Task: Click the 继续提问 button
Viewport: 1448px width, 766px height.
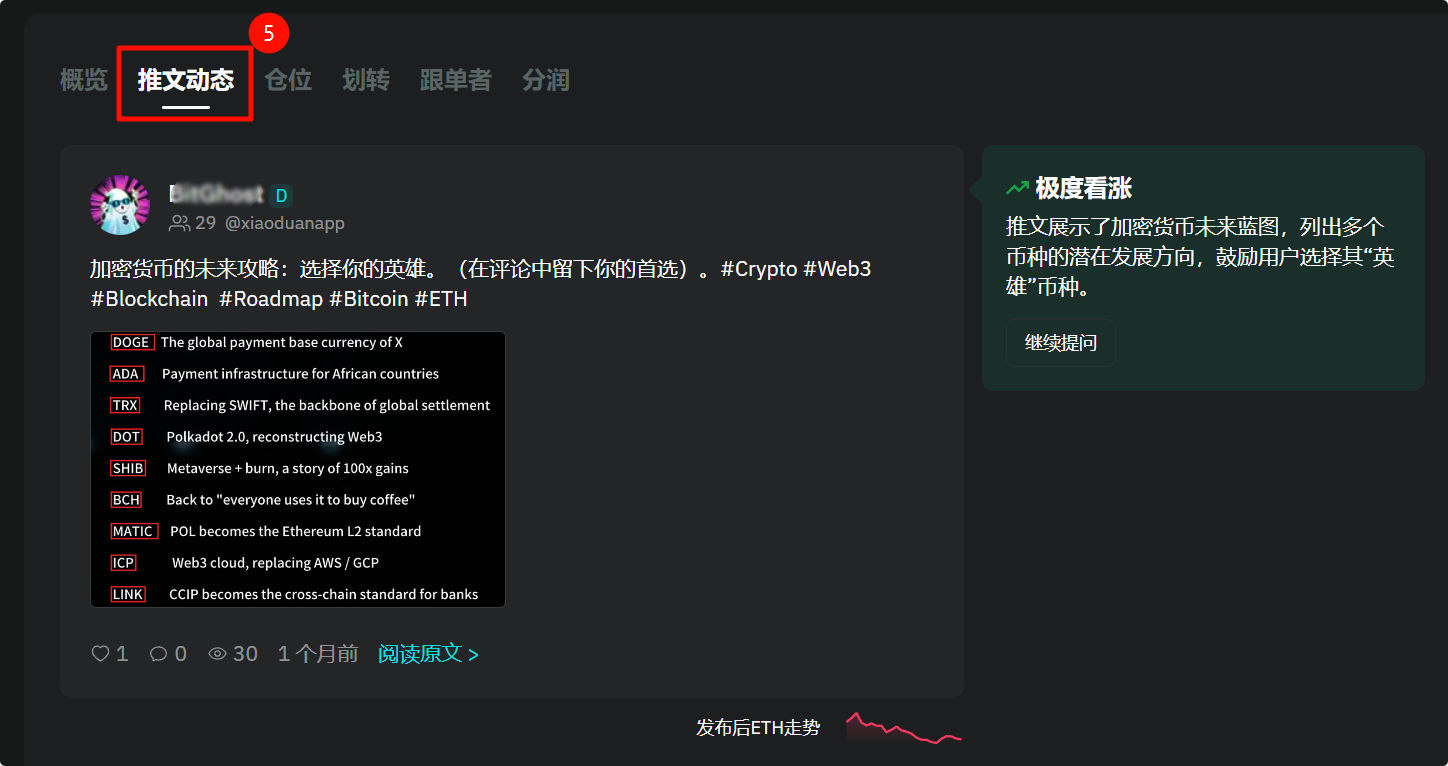Action: (x=1060, y=343)
